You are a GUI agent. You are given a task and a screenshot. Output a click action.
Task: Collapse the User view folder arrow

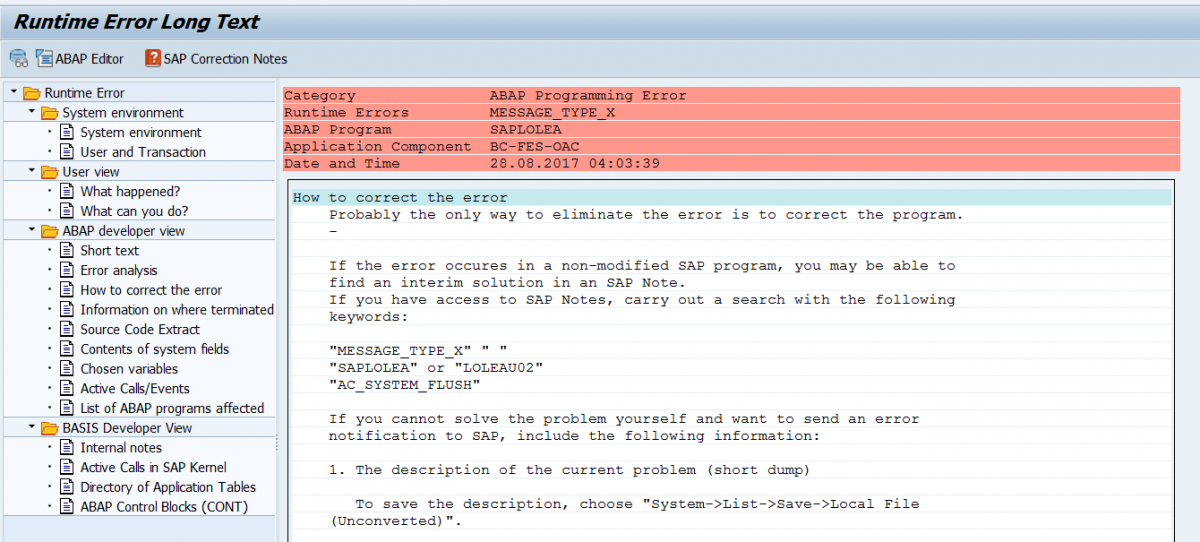pyautogui.click(x=31, y=171)
